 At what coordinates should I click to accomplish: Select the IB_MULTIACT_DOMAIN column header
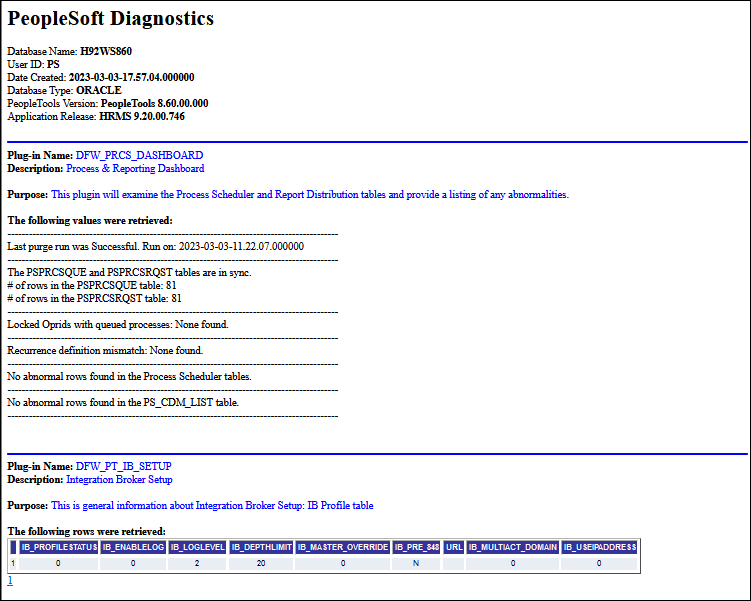(512, 547)
